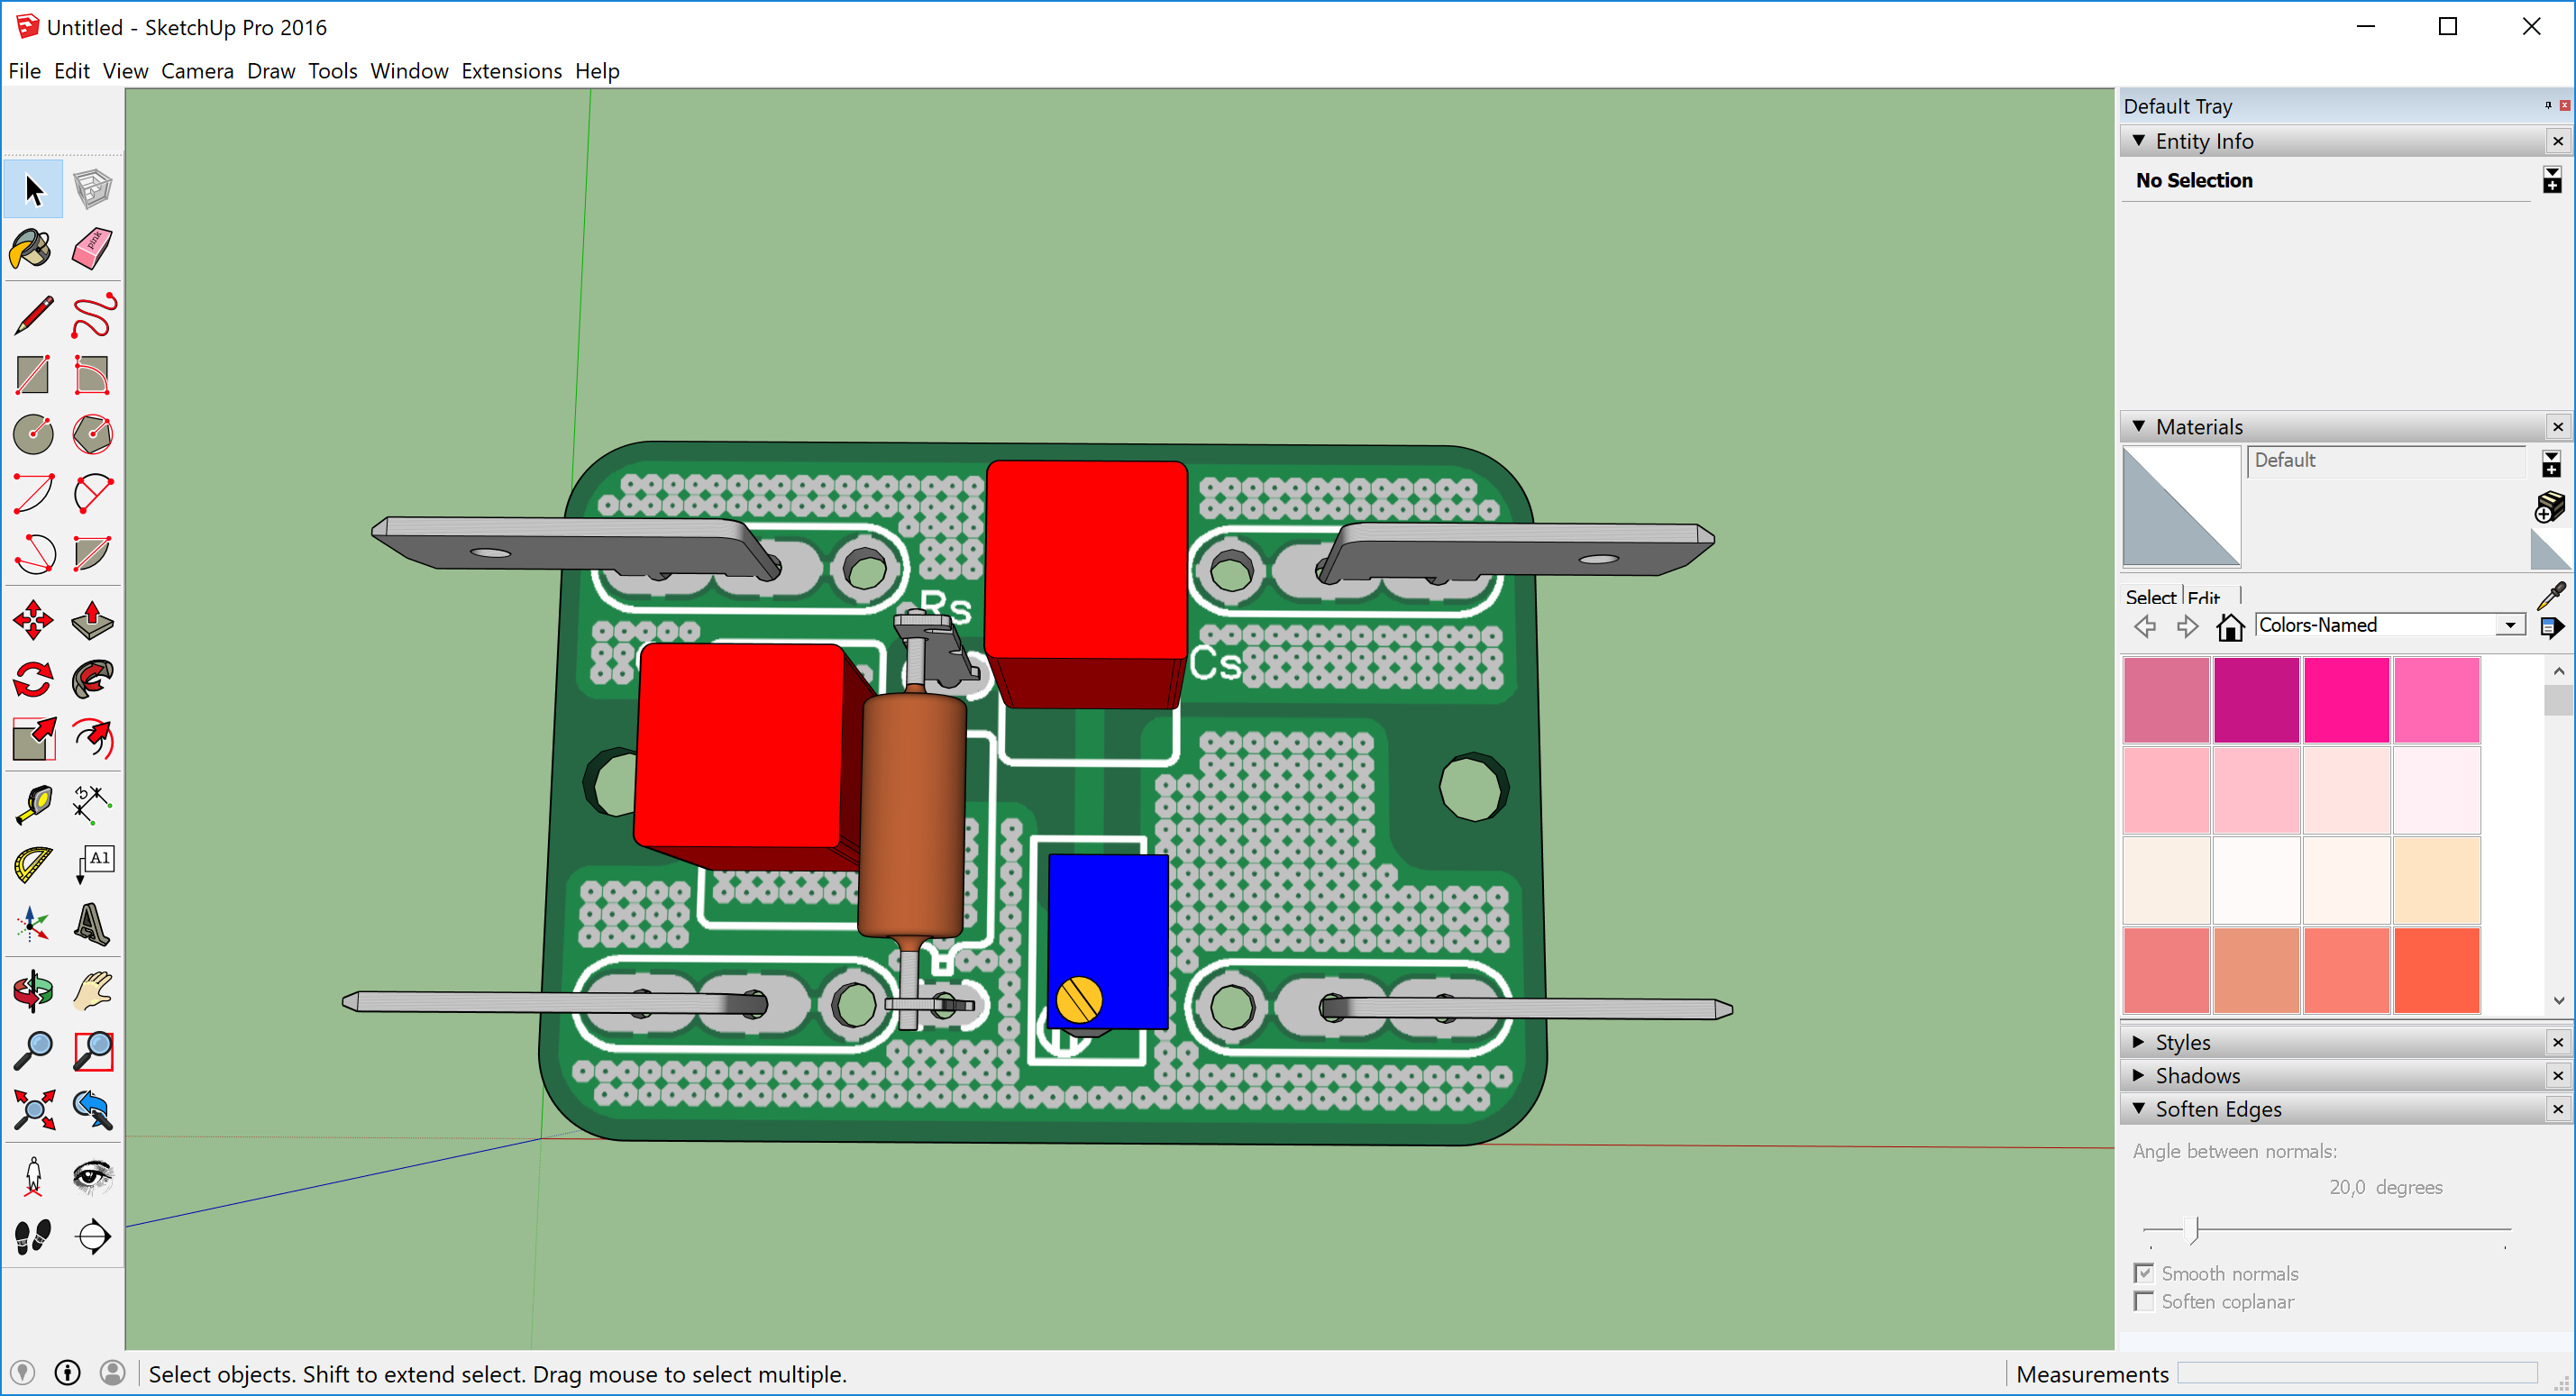Click the Default material preview thumbnail
The width and height of the screenshot is (2576, 1396).
click(x=2180, y=507)
